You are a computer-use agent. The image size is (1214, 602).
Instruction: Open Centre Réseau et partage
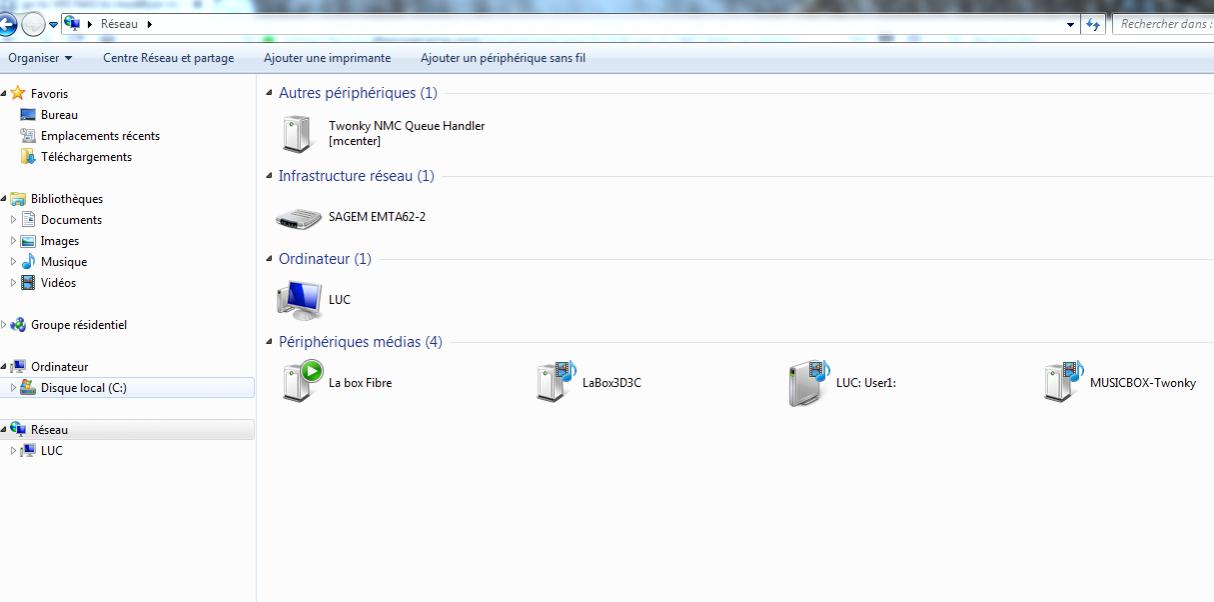[168, 58]
